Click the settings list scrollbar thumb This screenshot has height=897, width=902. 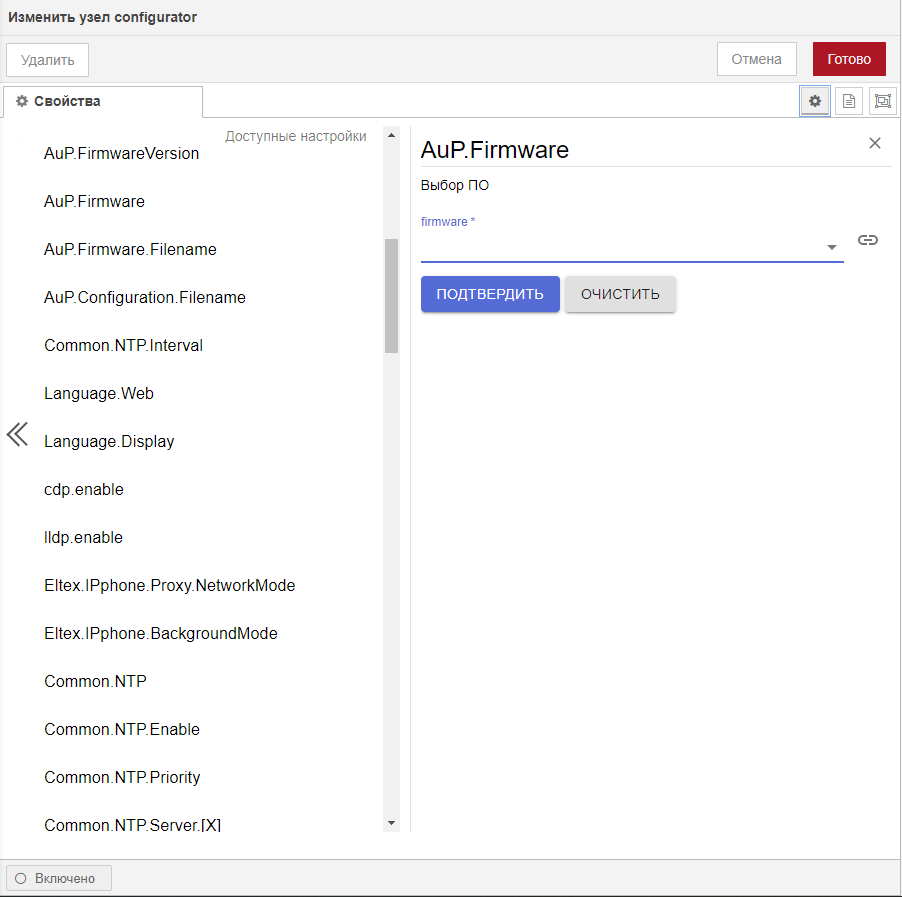[x=391, y=295]
